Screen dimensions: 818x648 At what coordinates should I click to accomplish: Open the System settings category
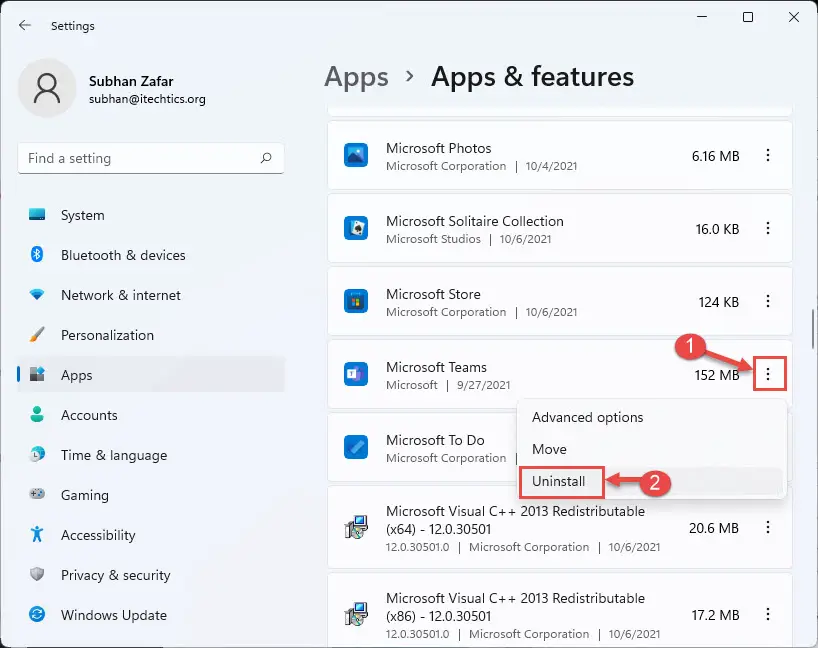point(151,215)
